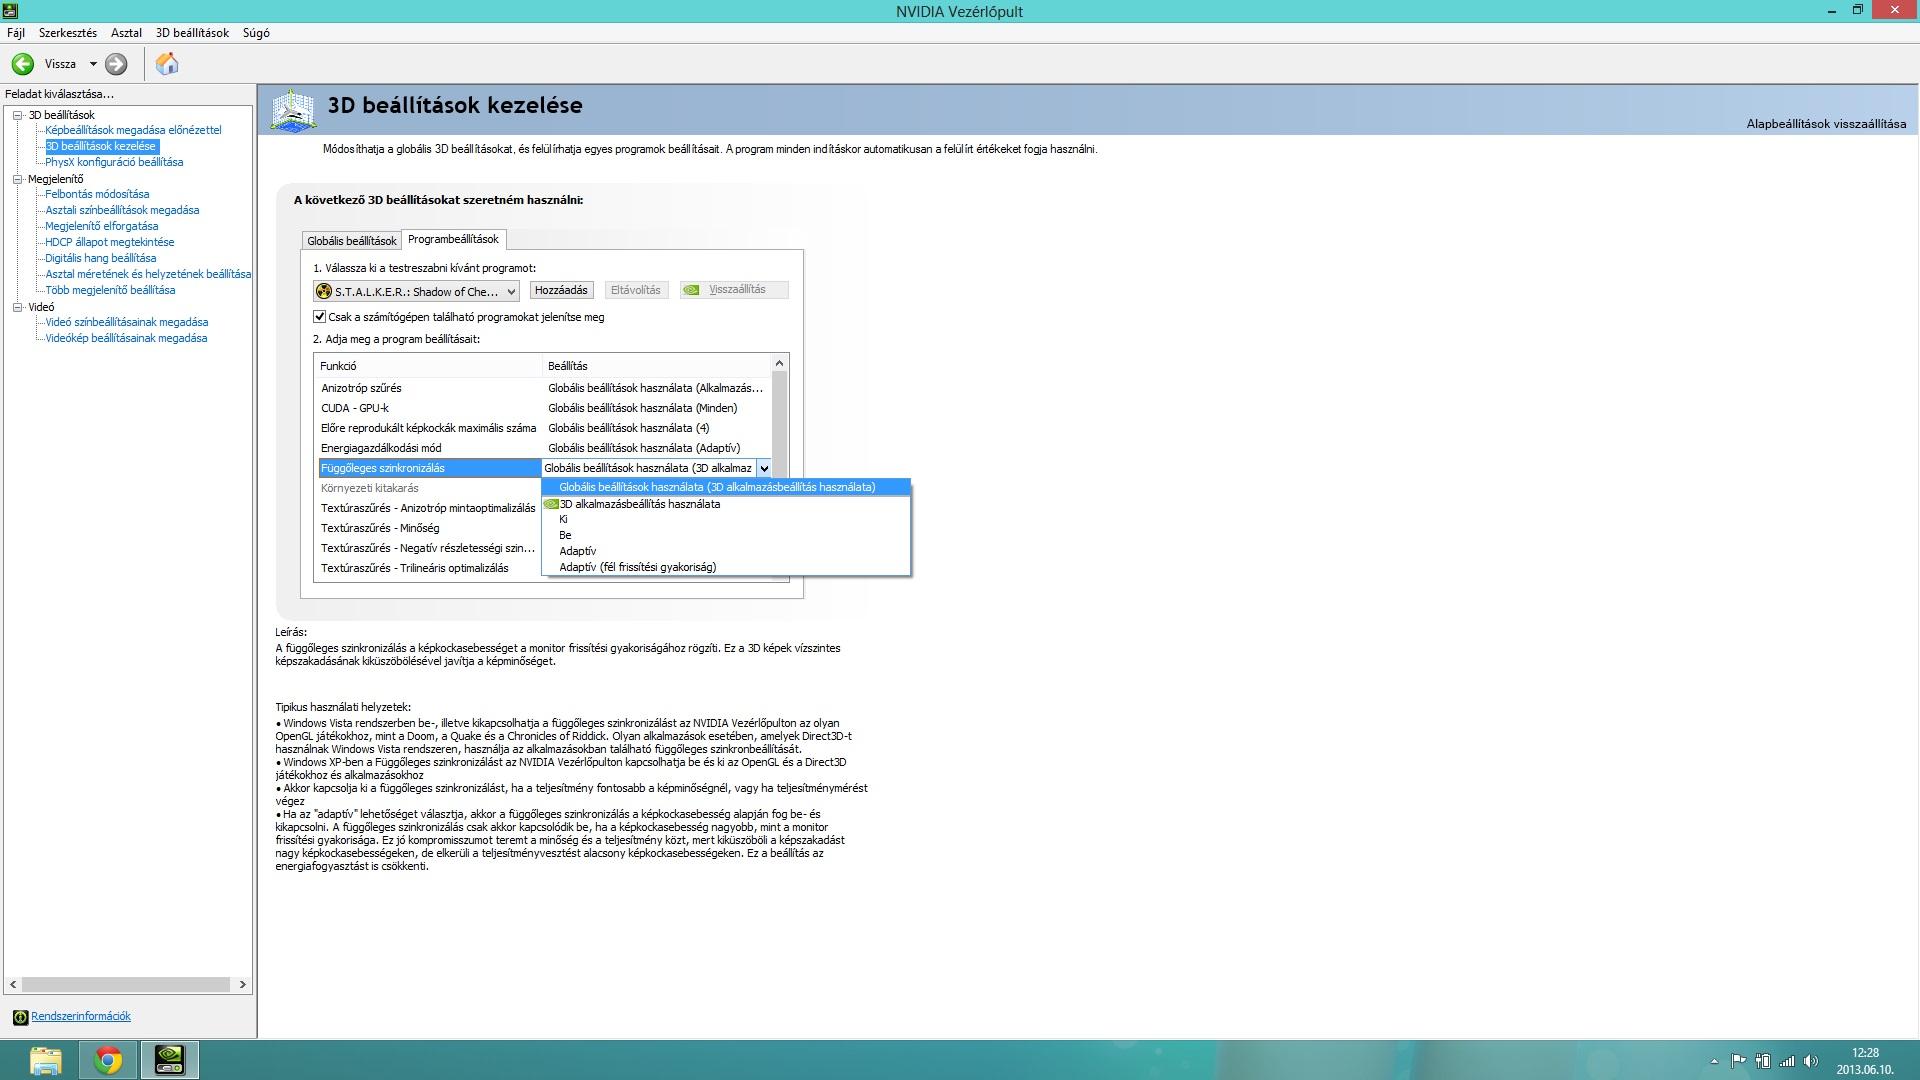Open Google Chrome from the taskbar
Viewport: 1920px width, 1080px height.
[x=108, y=1060]
